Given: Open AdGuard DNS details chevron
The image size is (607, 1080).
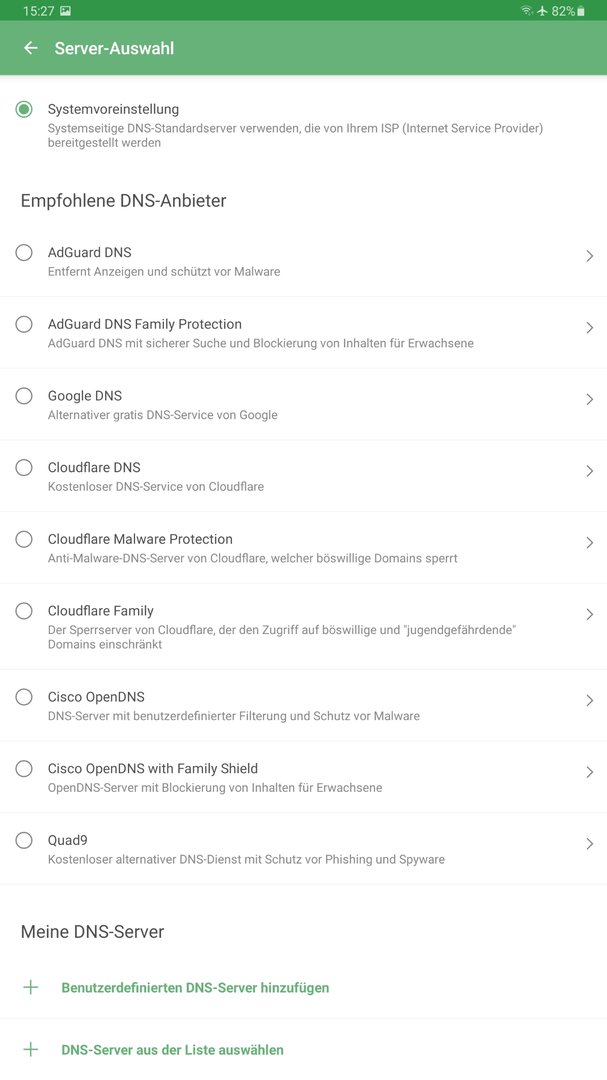Looking at the screenshot, I should pos(589,256).
